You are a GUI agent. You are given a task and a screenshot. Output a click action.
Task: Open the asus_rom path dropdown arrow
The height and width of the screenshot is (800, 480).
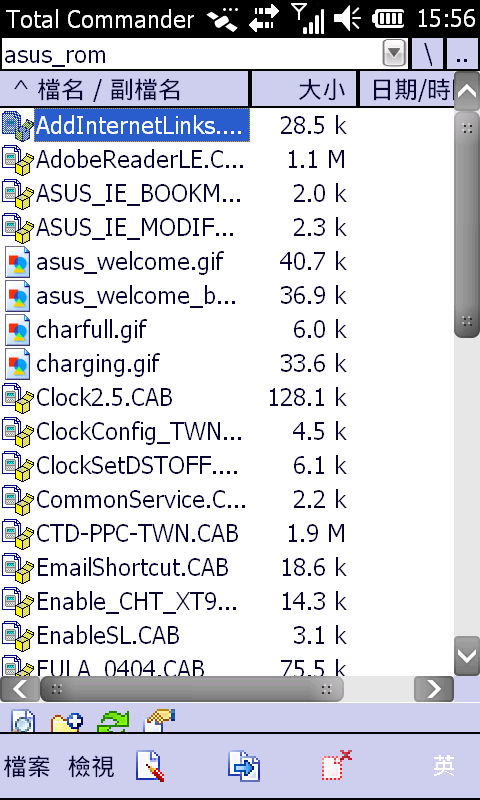coord(394,54)
